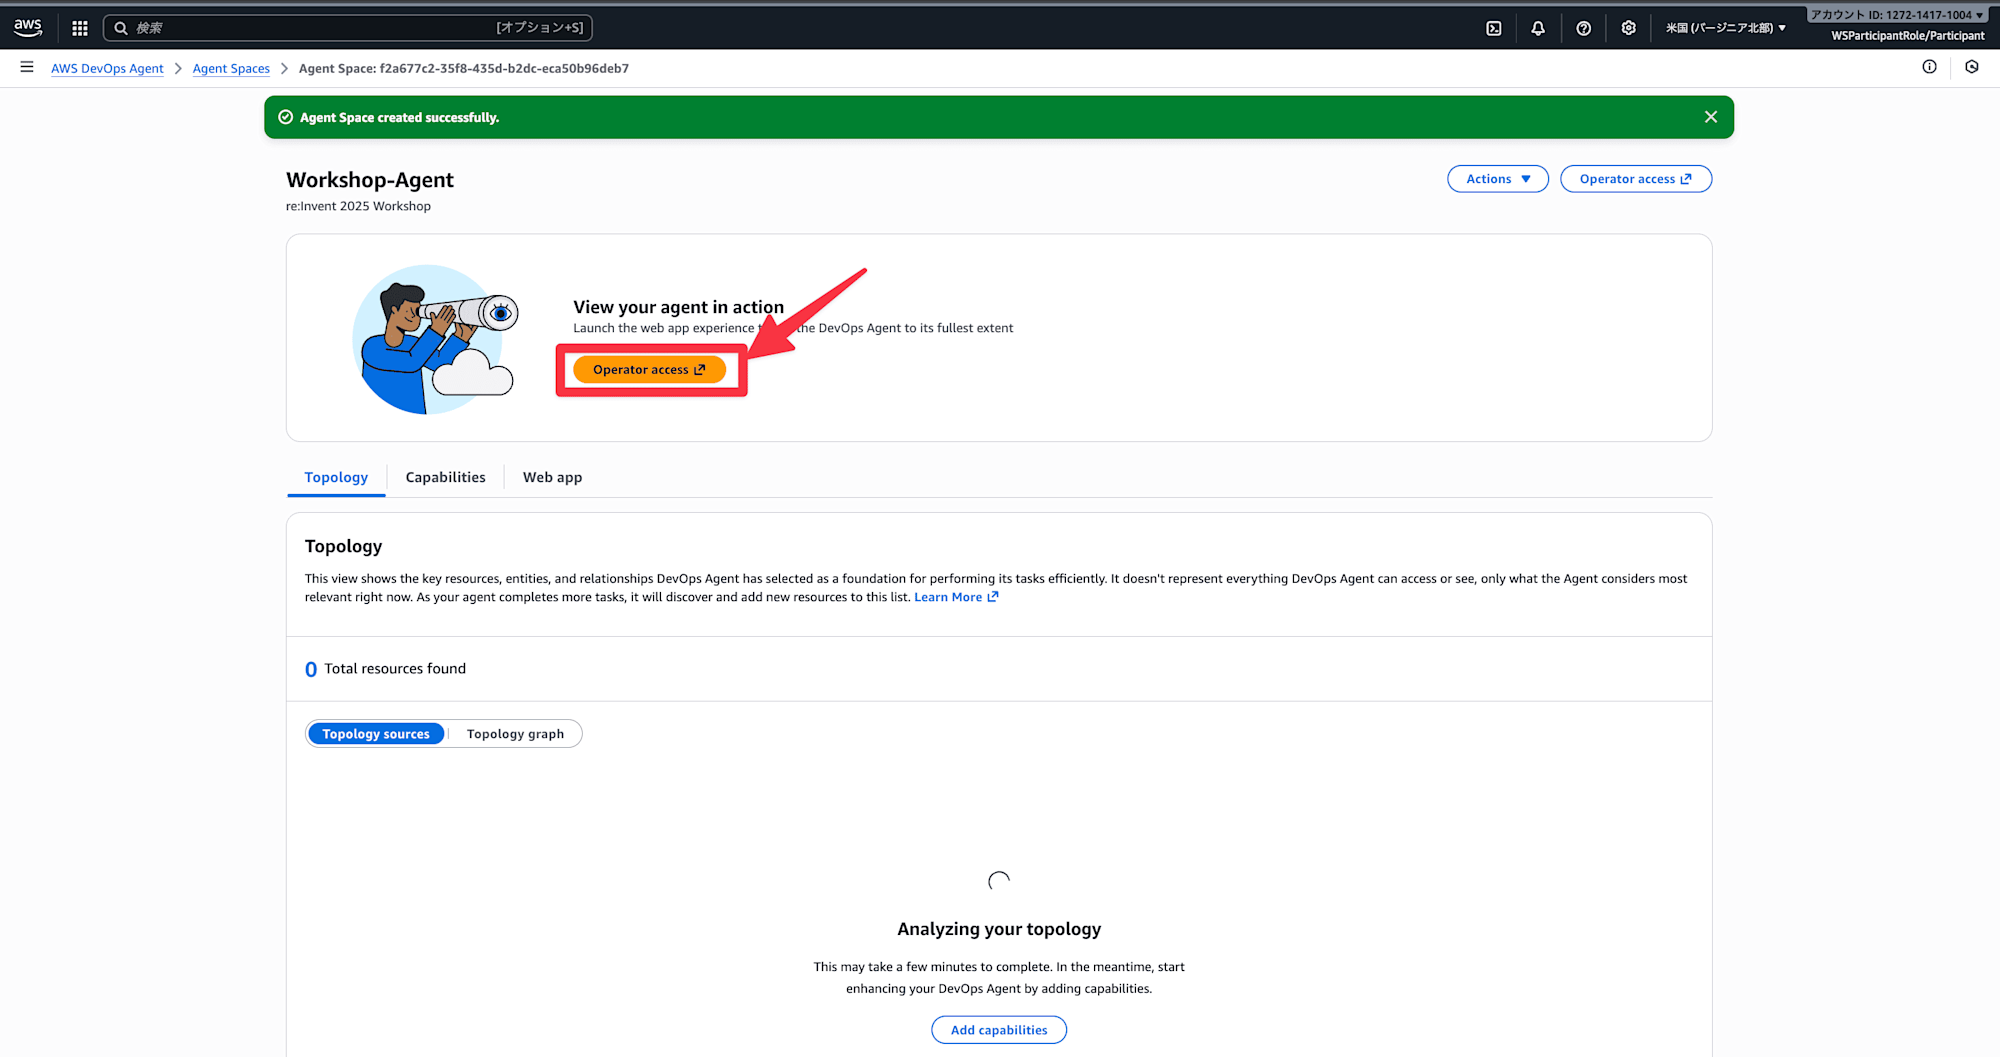Navigate to Agent Spaces breadcrumb
This screenshot has height=1057, width=2000.
[x=231, y=68]
